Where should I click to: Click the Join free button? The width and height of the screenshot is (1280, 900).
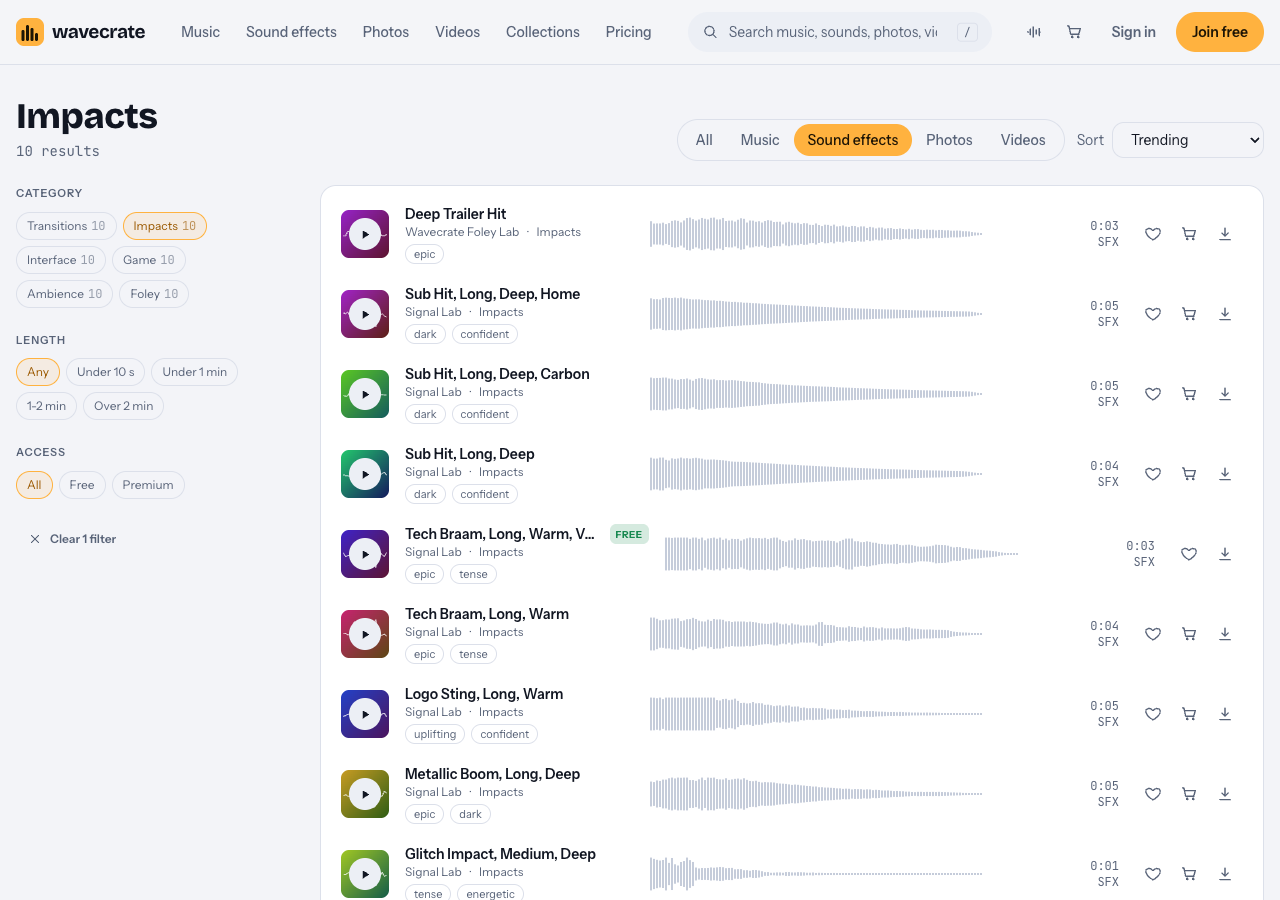pos(1220,32)
